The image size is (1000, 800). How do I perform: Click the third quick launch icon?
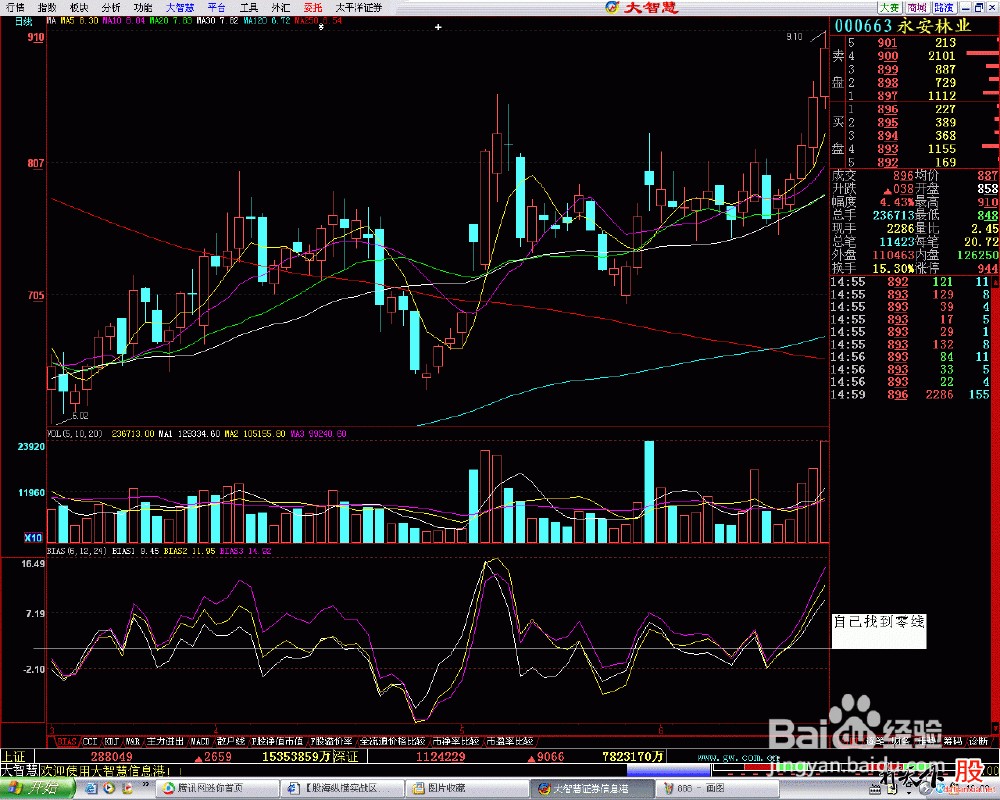click(127, 789)
